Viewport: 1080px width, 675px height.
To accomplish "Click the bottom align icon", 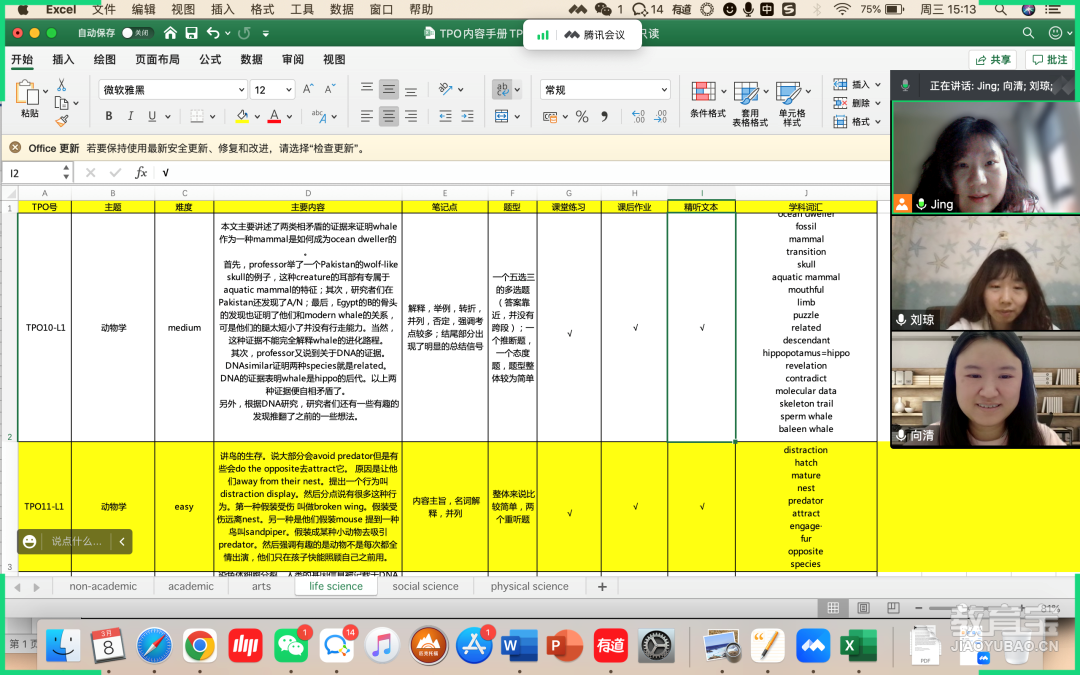I will pyautogui.click(x=411, y=89).
